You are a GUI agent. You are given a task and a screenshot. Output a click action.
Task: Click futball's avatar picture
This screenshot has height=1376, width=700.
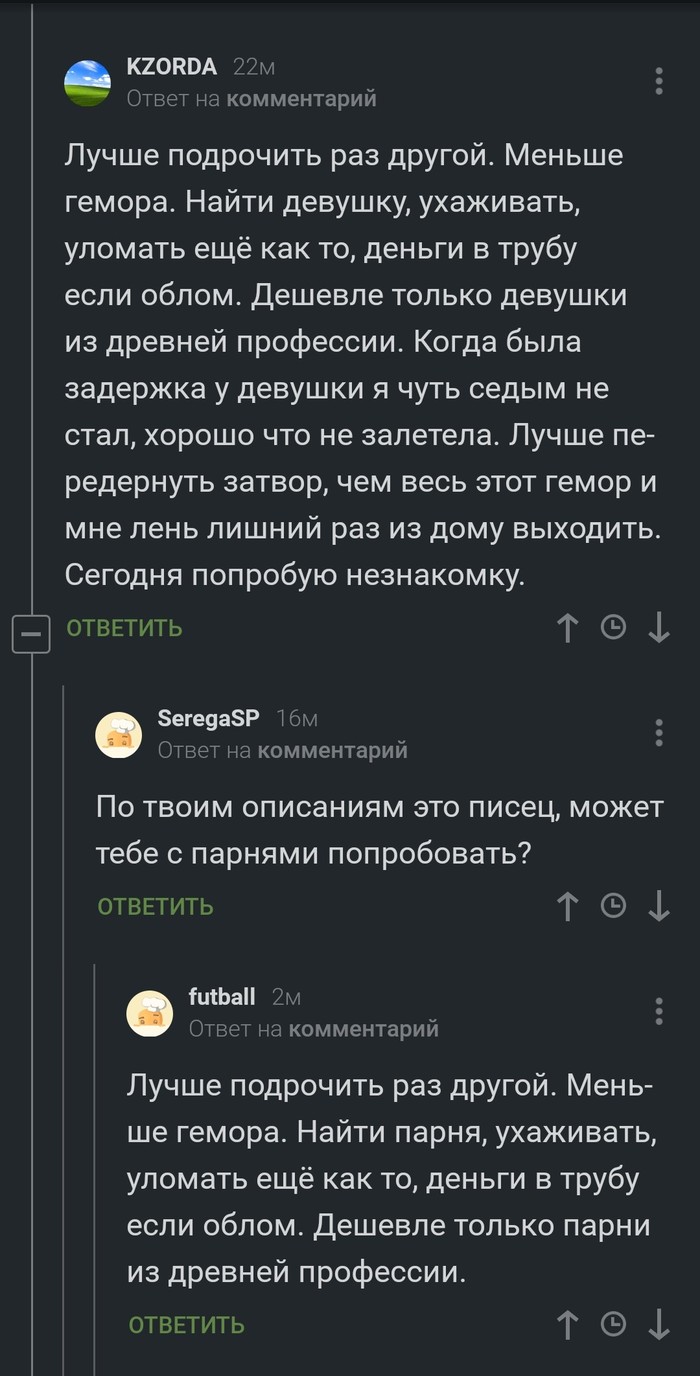tap(148, 1012)
